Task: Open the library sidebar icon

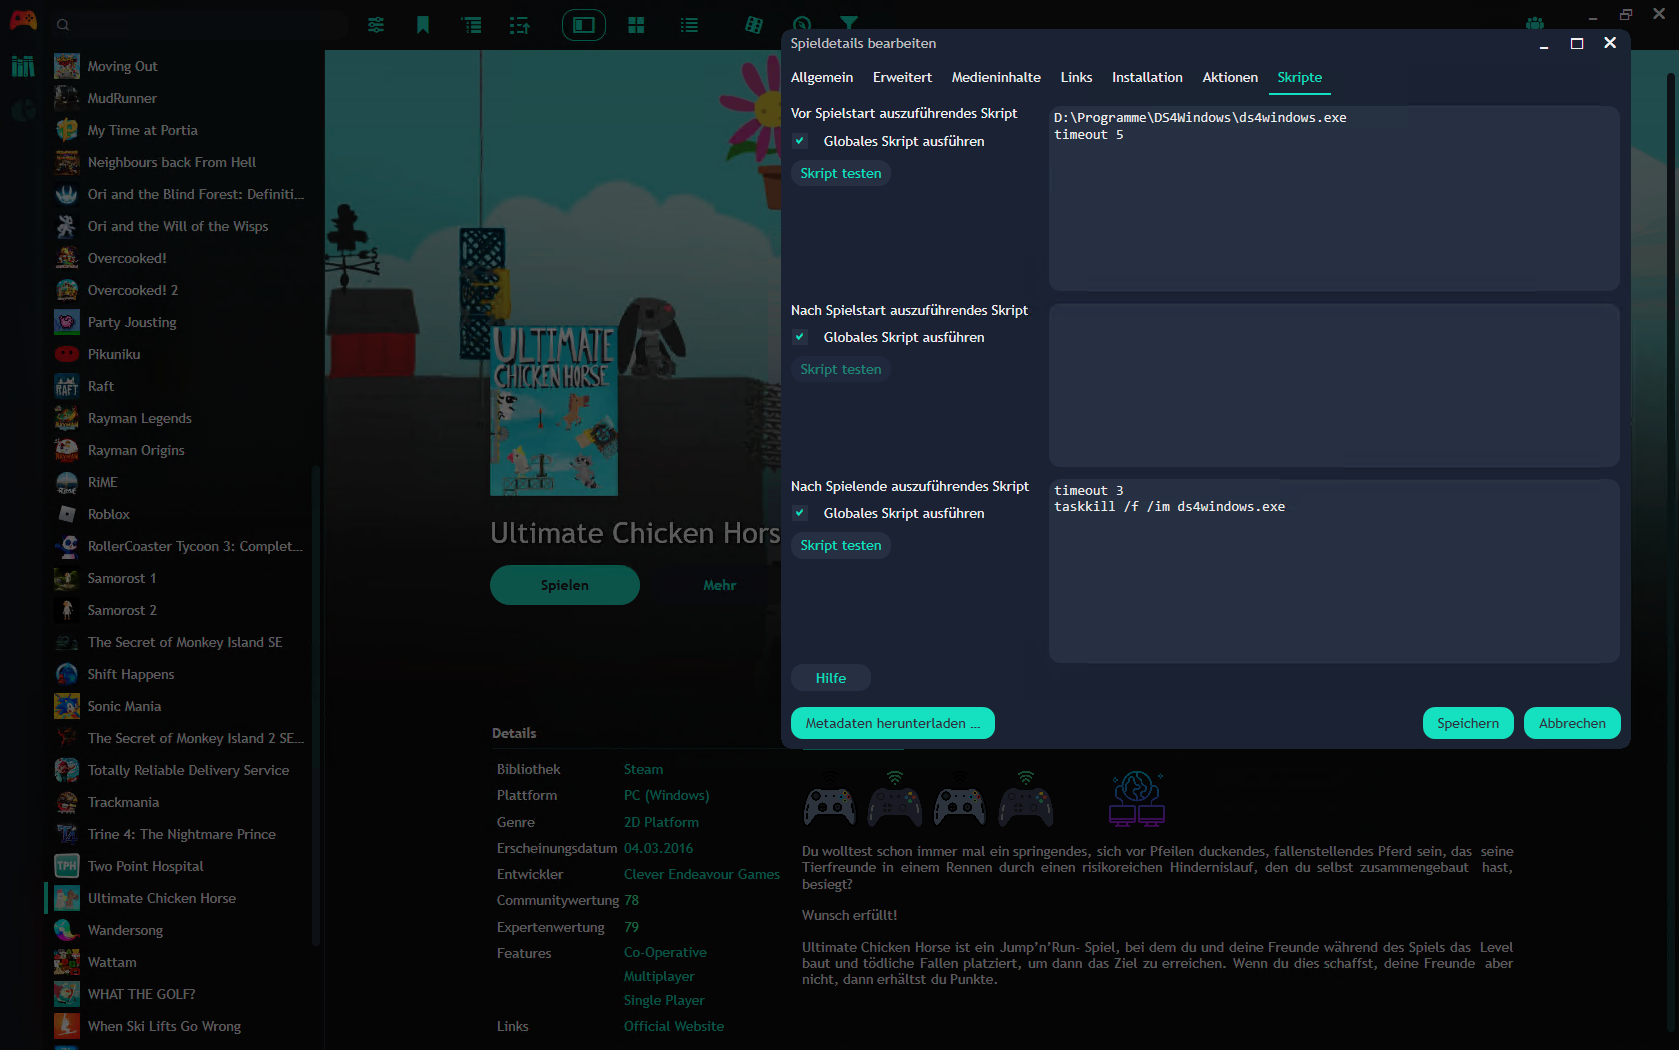Action: (23, 66)
